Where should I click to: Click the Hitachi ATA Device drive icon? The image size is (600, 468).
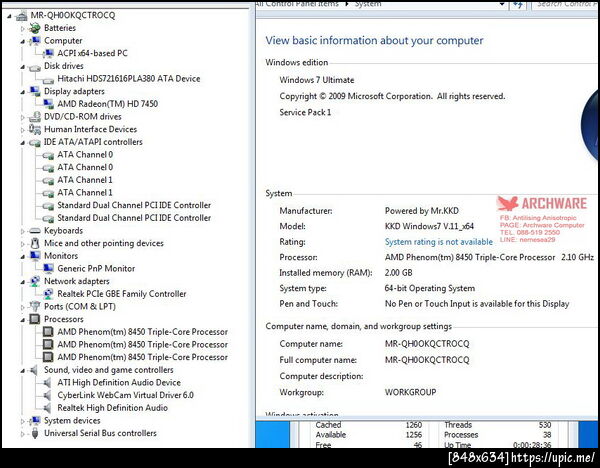pyautogui.click(x=48, y=80)
